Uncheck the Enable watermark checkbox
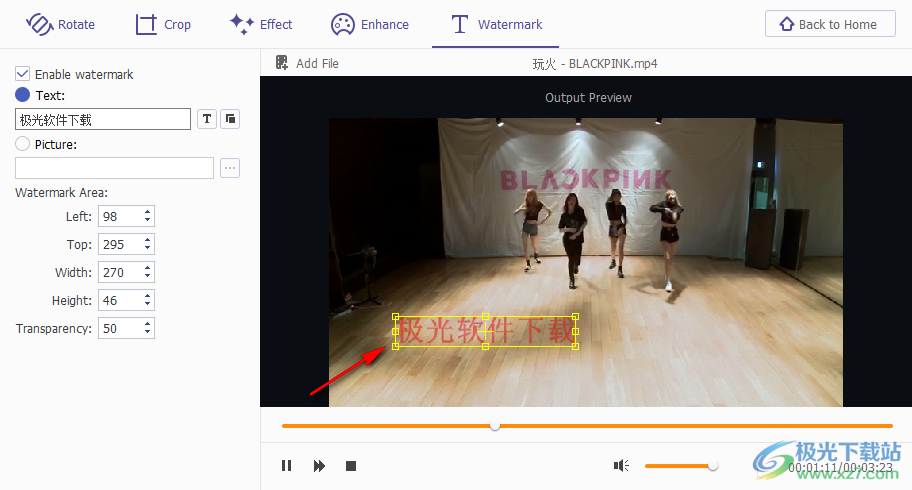 point(22,74)
